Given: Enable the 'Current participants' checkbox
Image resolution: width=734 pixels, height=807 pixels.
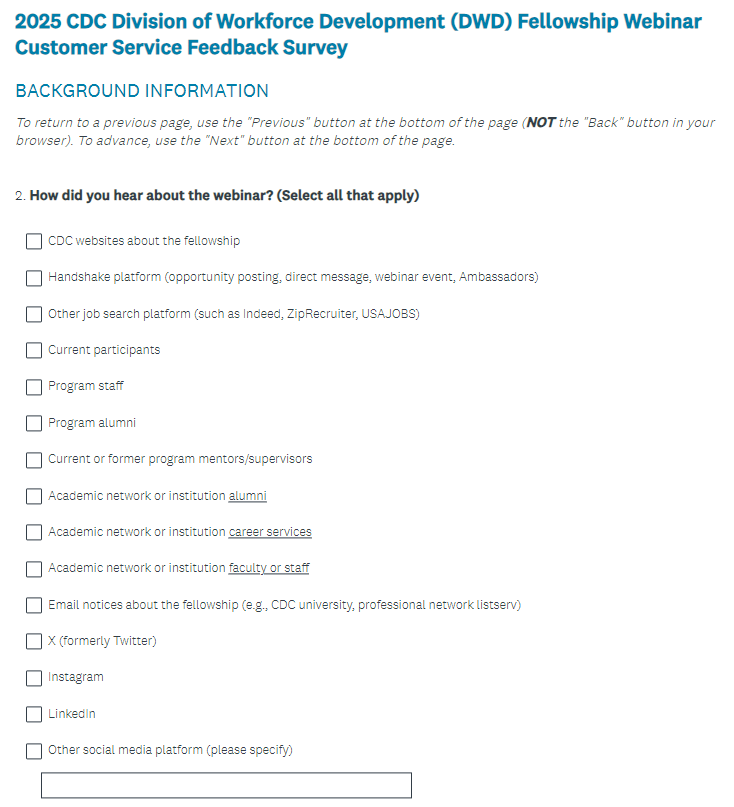Looking at the screenshot, I should pyautogui.click(x=34, y=350).
